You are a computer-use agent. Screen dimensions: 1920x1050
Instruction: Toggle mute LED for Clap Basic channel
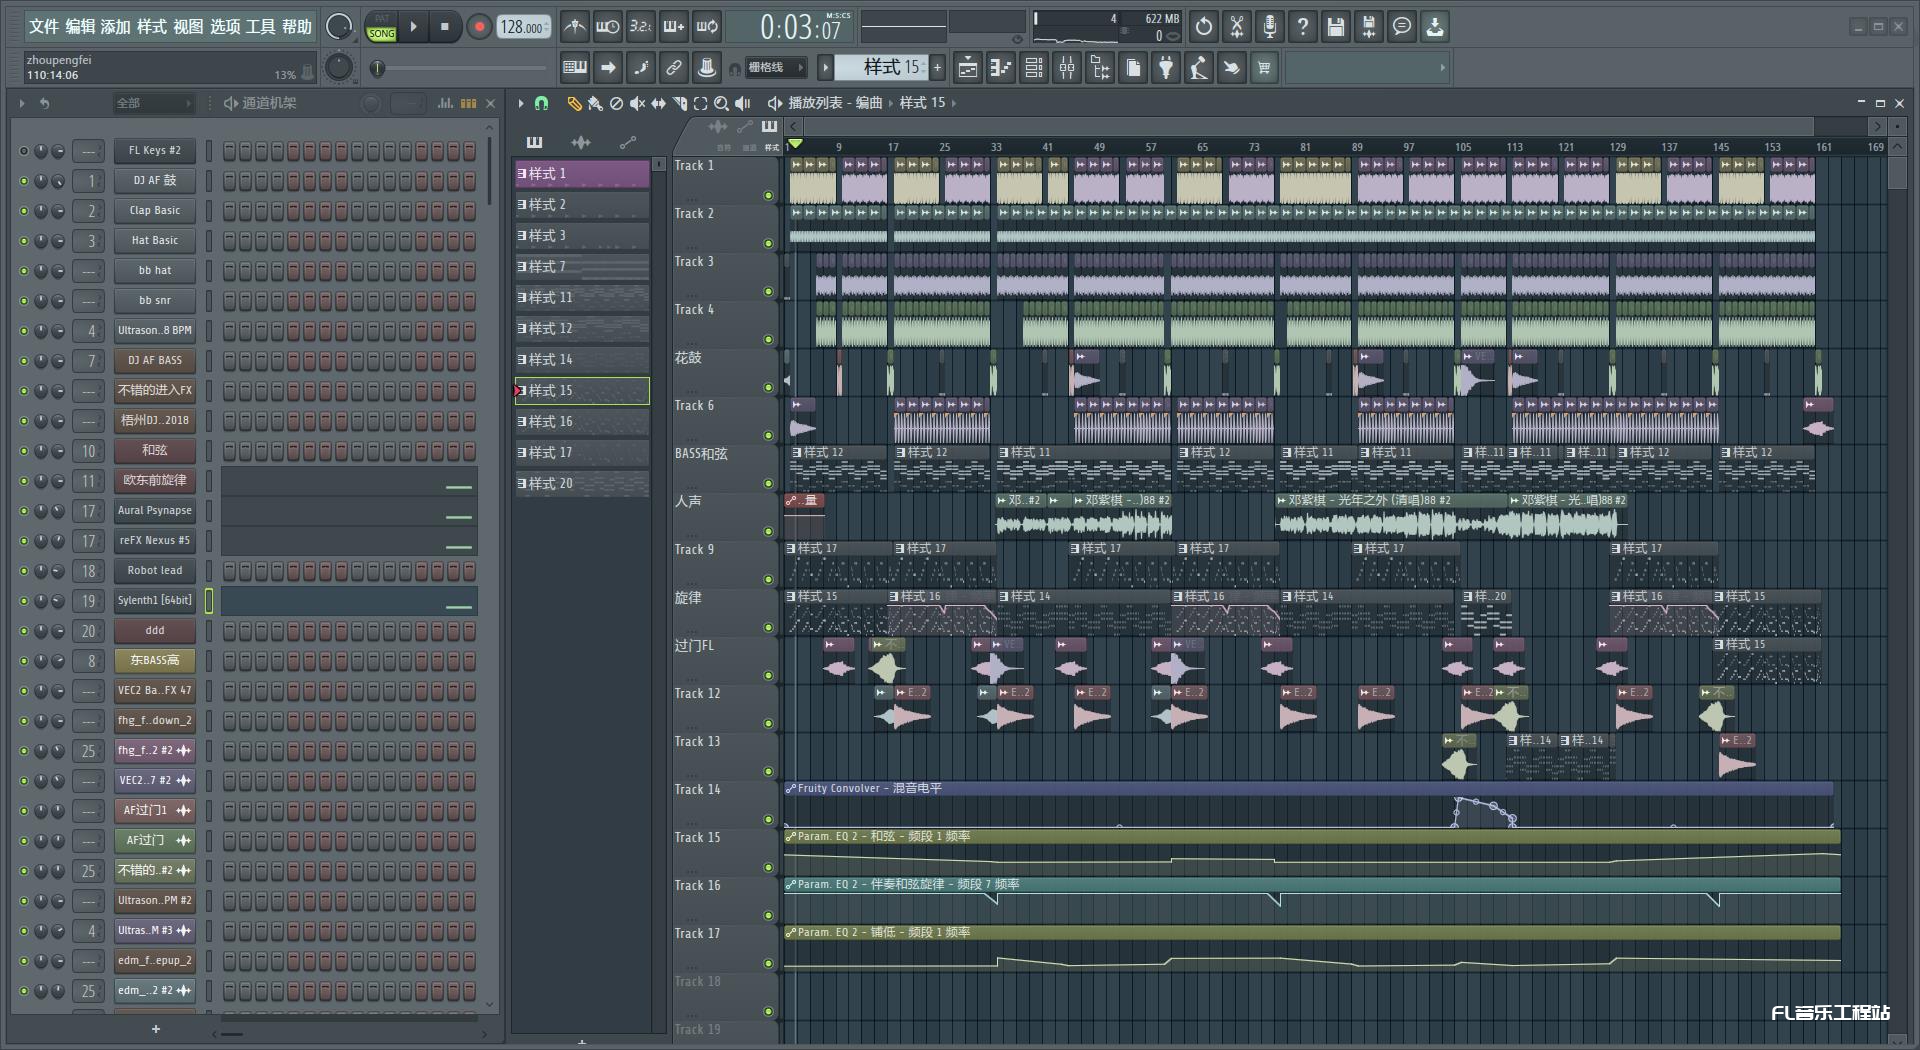[24, 211]
